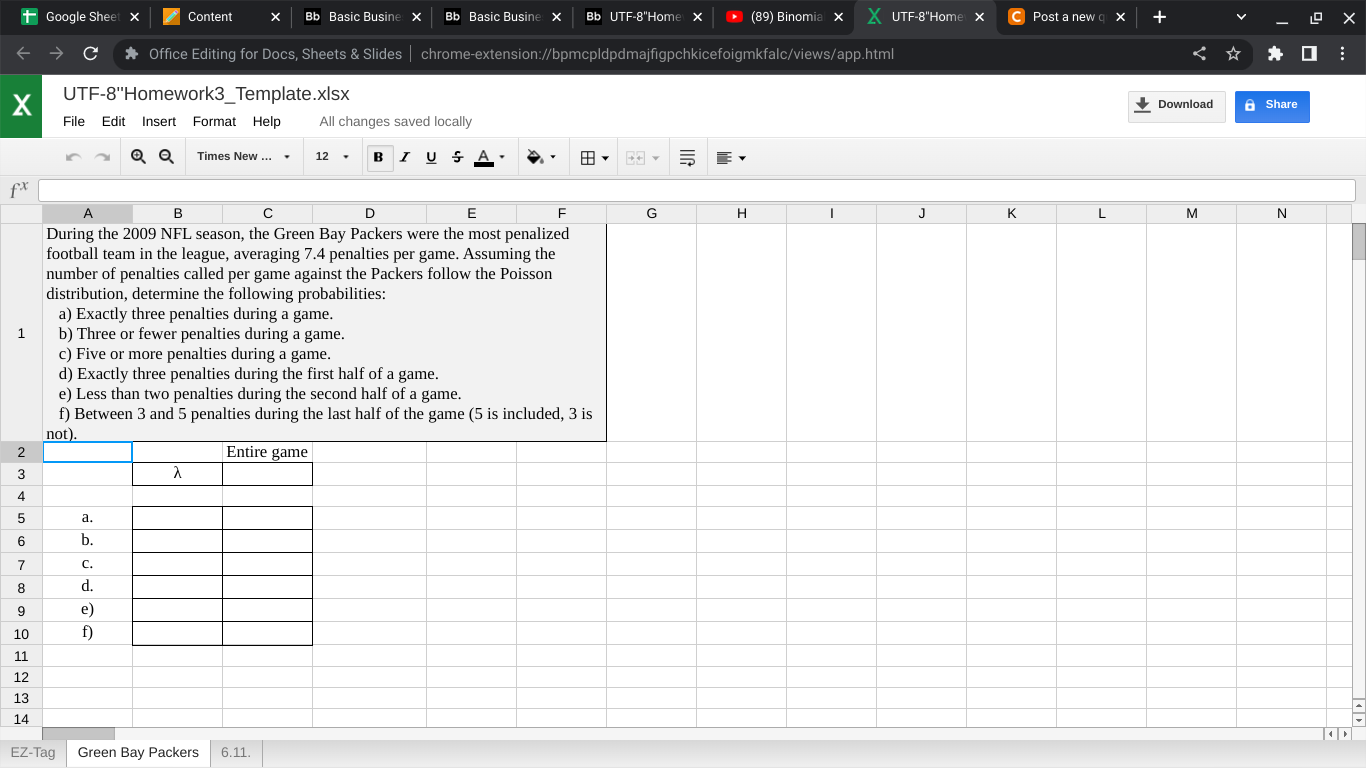The image size is (1366, 768).
Task: Expand the merge cells dropdown
Action: point(656,158)
